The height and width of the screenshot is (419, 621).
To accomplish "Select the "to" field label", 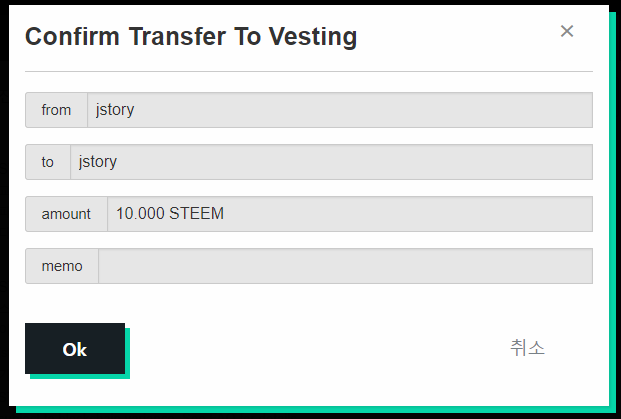I will (x=48, y=162).
